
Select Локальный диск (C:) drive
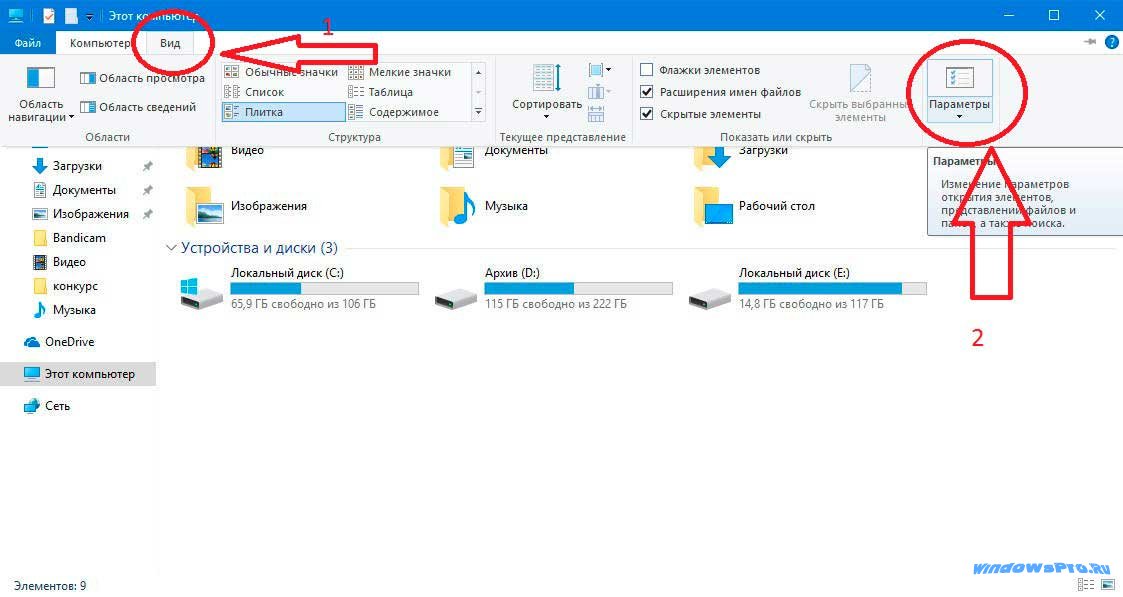coord(299,288)
